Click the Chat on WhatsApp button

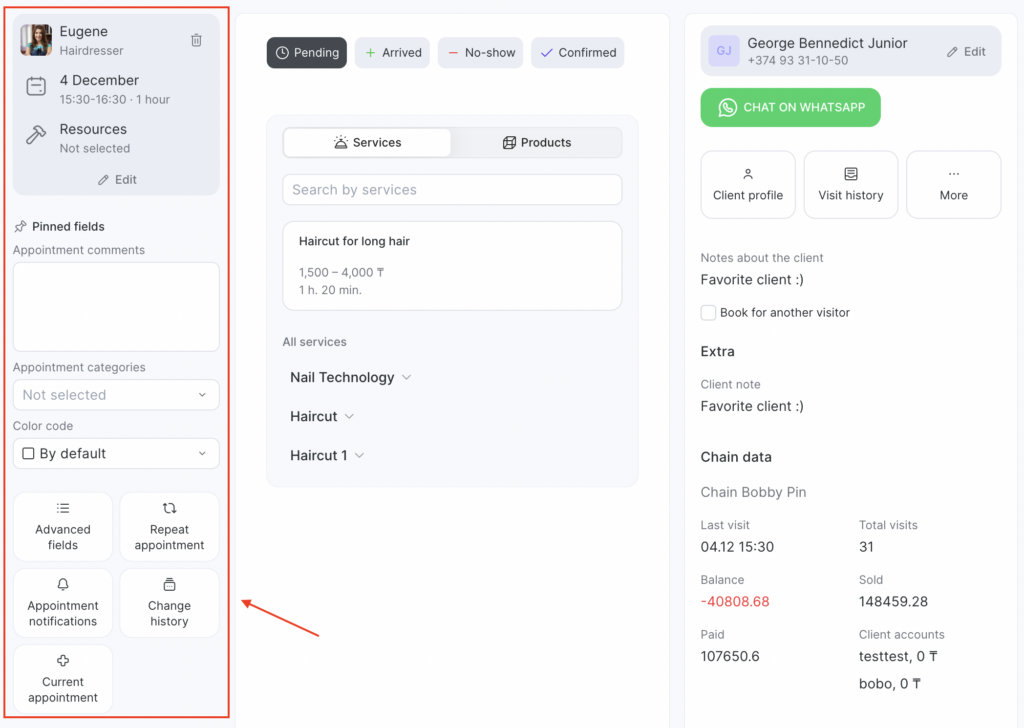pyautogui.click(x=790, y=108)
